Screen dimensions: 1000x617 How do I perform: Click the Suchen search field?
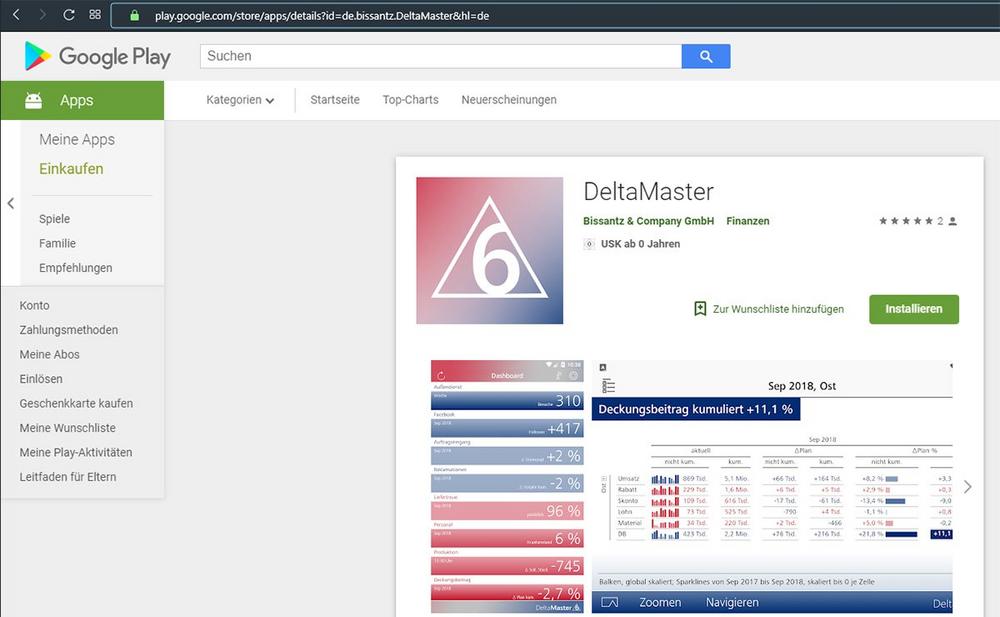[x=441, y=56]
